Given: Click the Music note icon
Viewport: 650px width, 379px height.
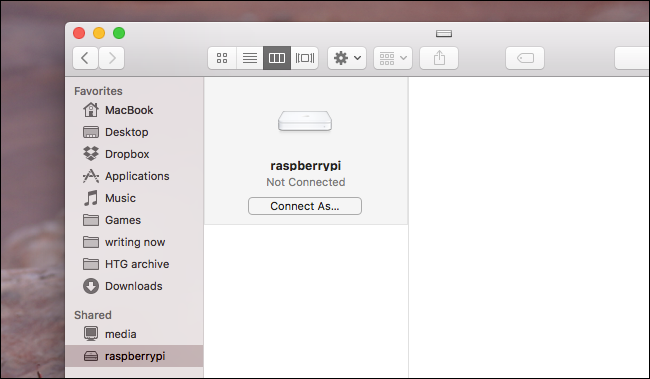Looking at the screenshot, I should coord(91,198).
